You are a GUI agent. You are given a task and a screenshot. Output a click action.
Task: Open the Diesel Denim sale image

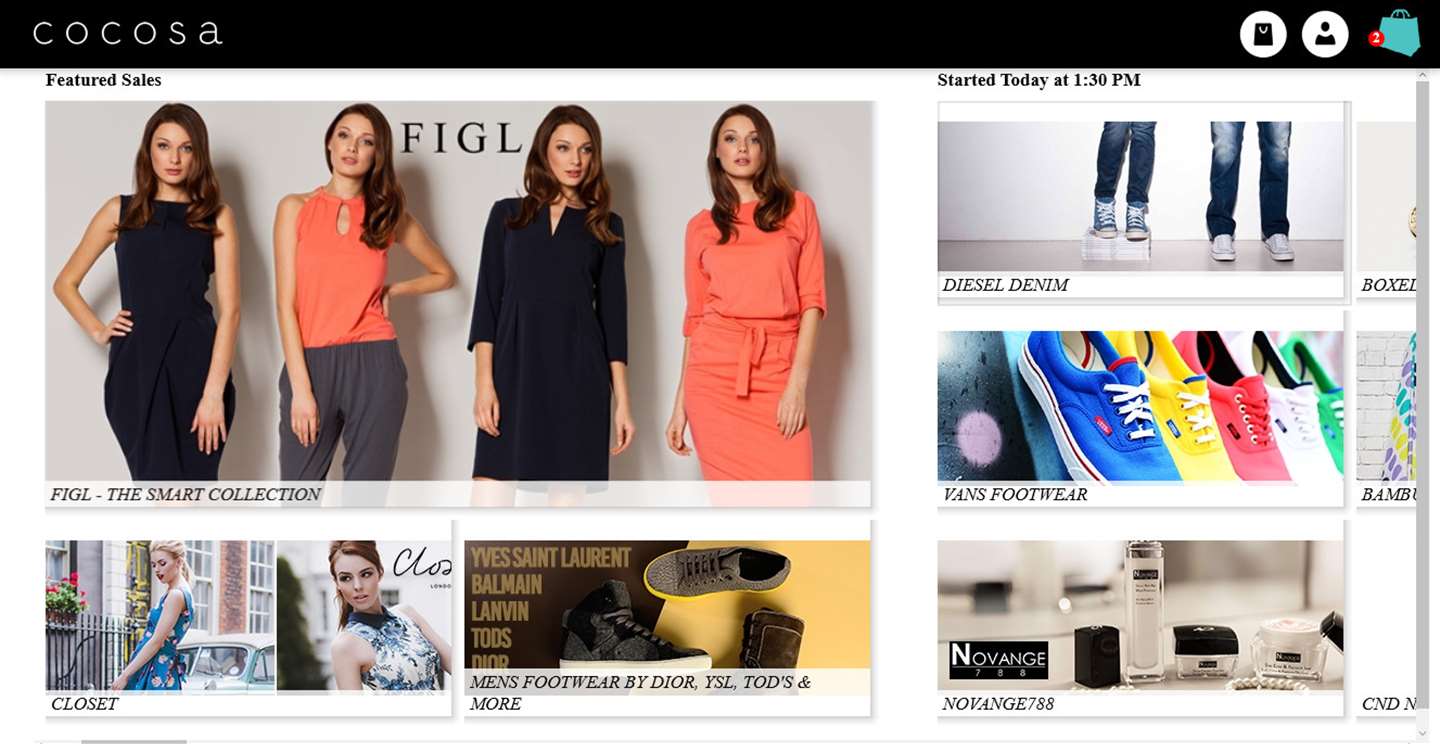(1140, 196)
